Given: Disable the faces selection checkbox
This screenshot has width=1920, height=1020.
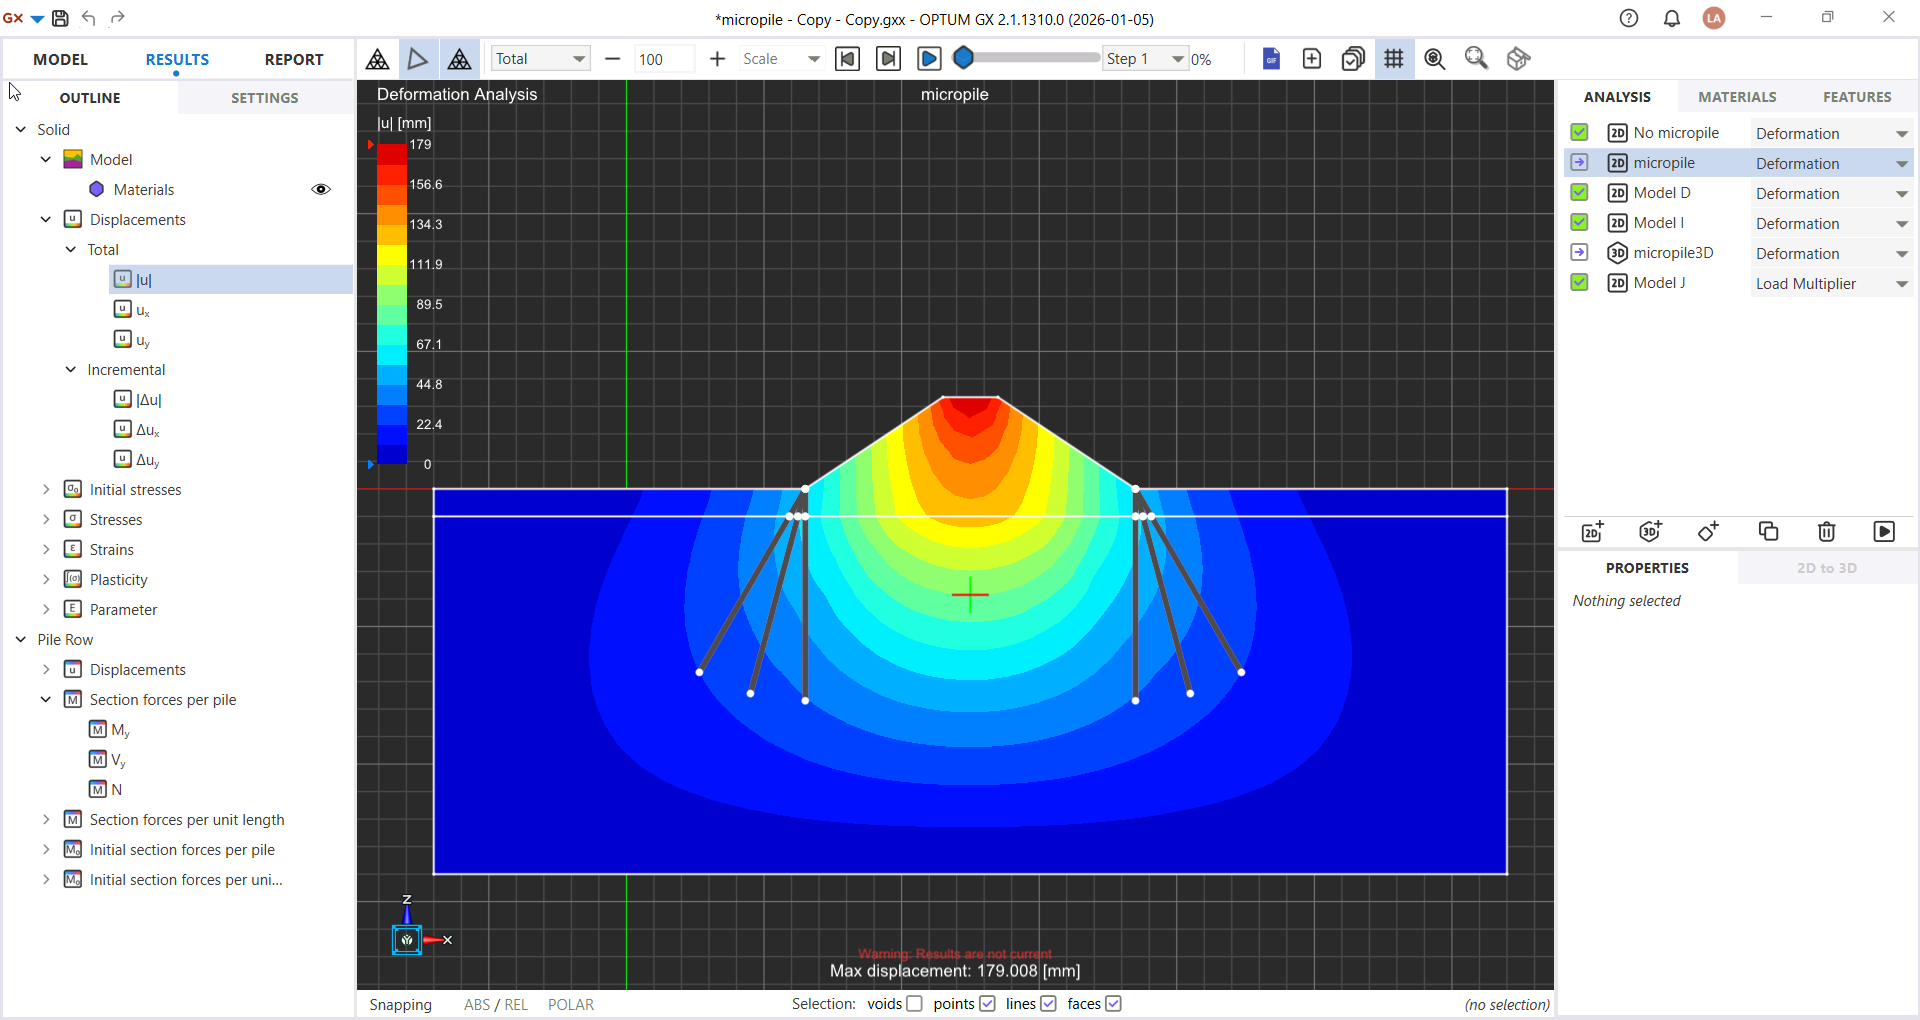Looking at the screenshot, I should tap(1113, 1004).
